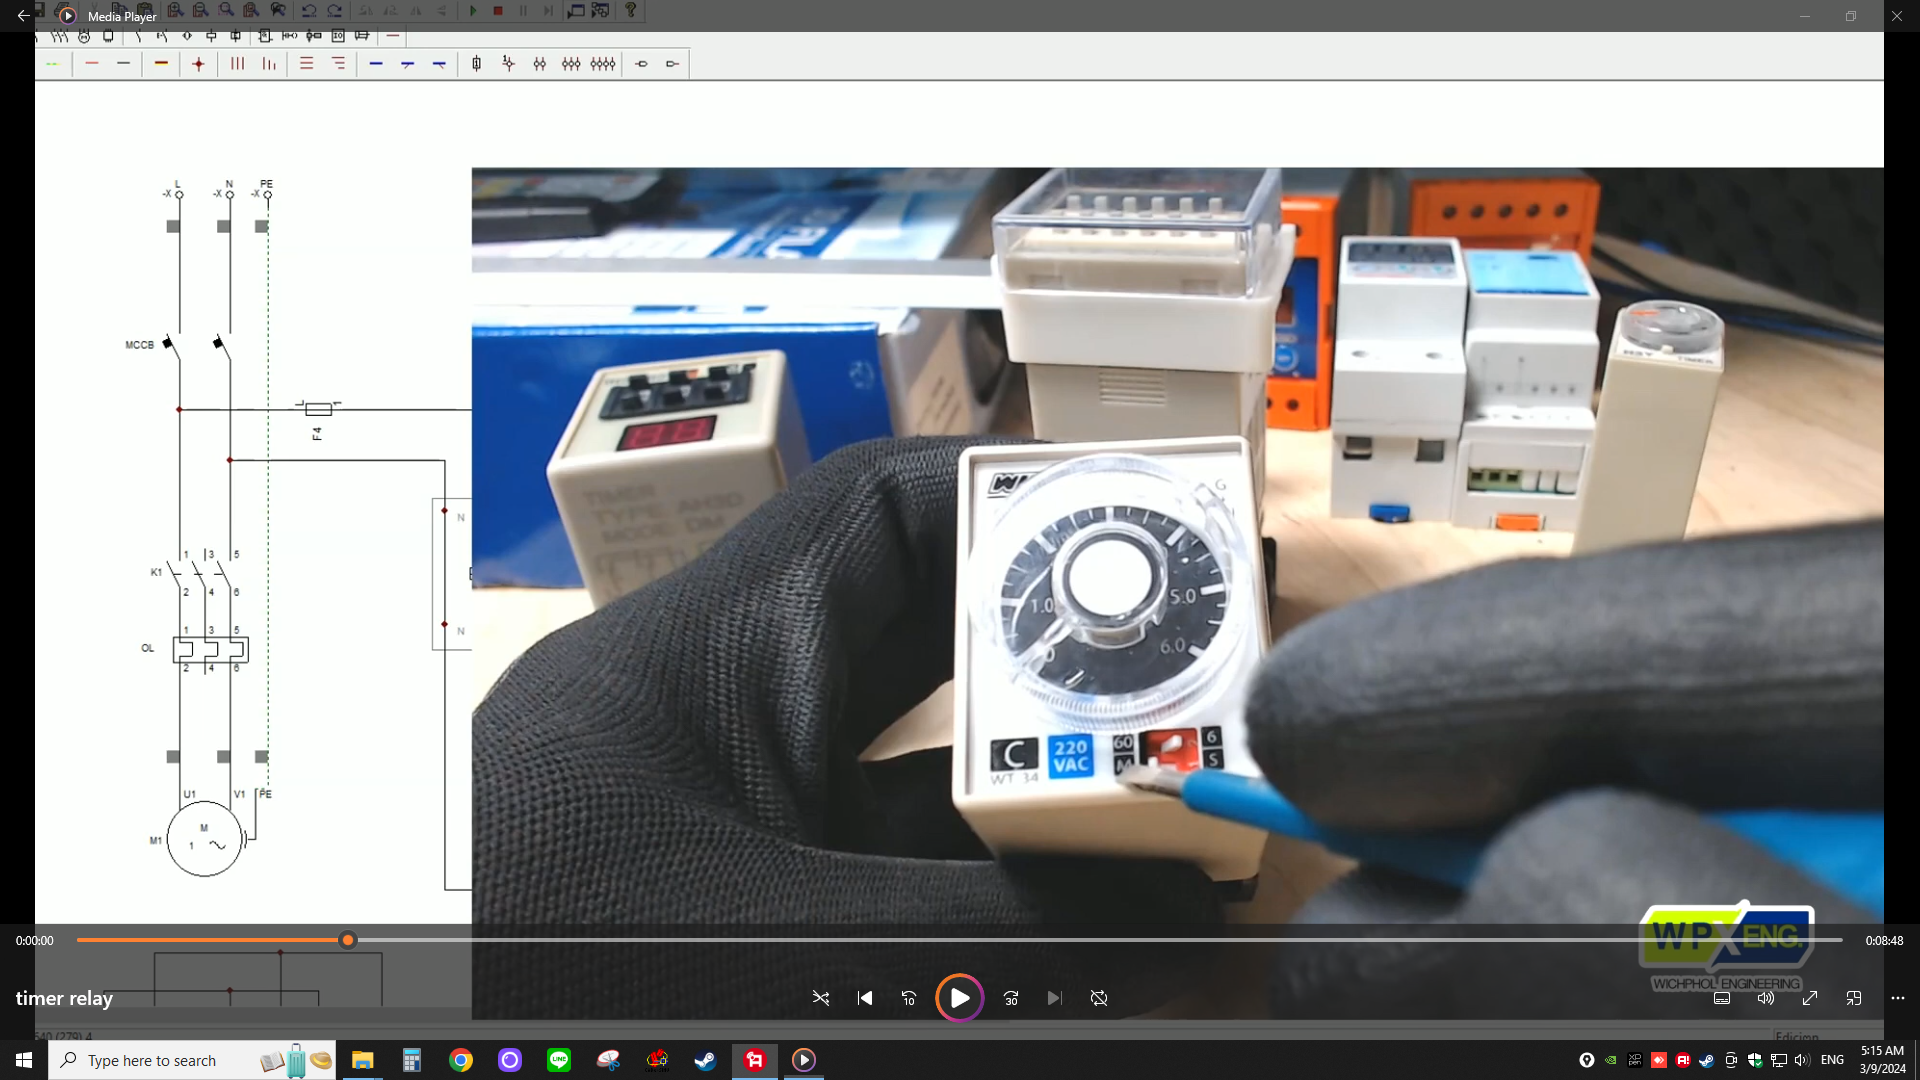
Task: Click the timer relay video title
Action: (x=64, y=998)
